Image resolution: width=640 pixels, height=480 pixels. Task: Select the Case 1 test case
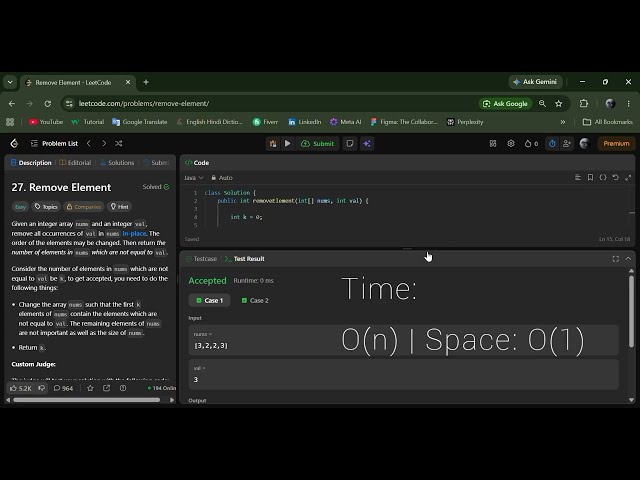(x=210, y=300)
